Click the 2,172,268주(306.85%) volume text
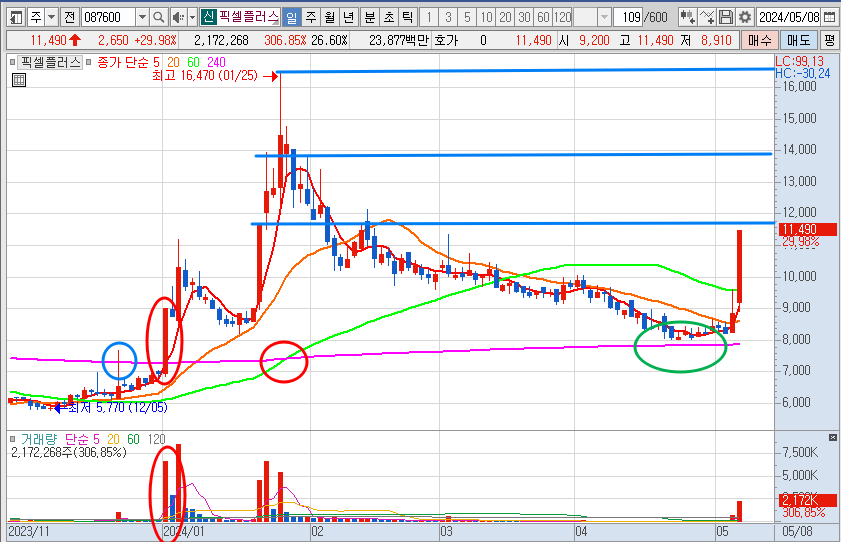This screenshot has width=841, height=542. [x=69, y=452]
